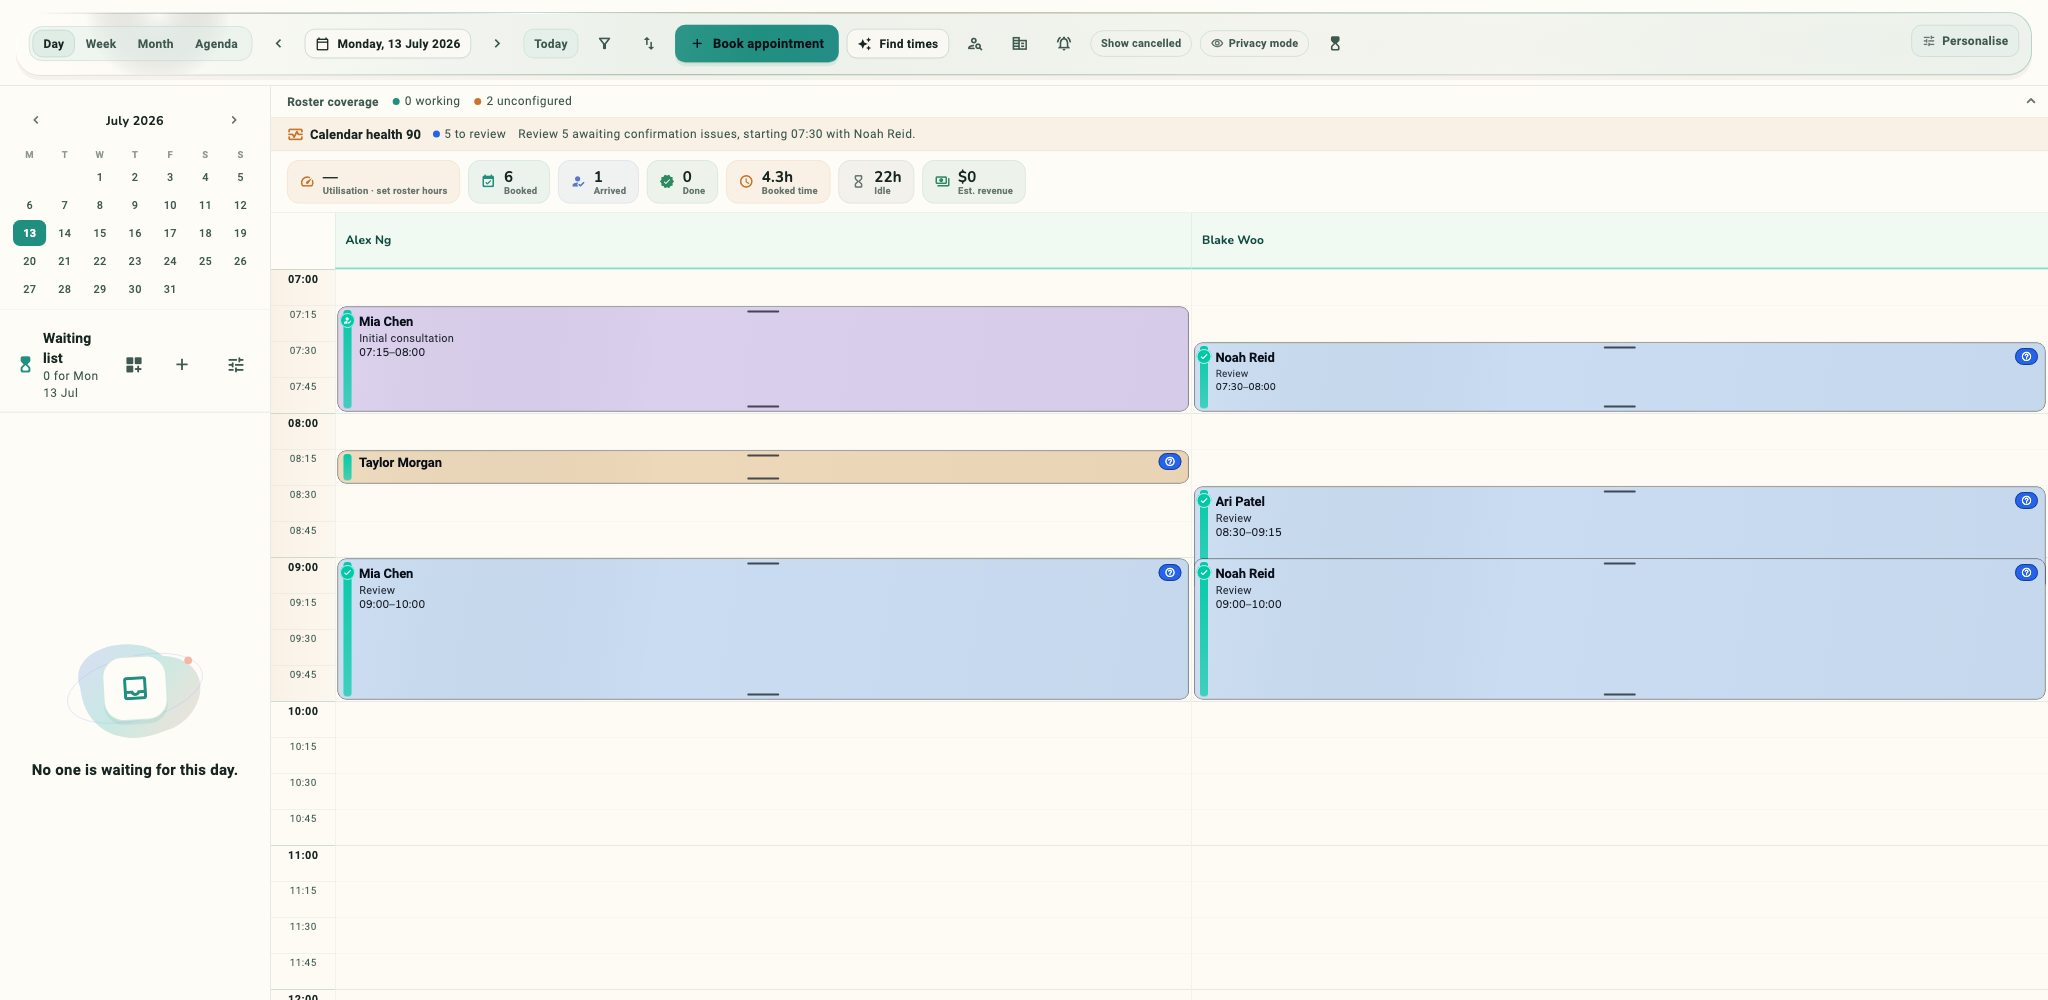The width and height of the screenshot is (2048, 1000).
Task: Collapse the roster coverage panel
Action: coord(2030,101)
